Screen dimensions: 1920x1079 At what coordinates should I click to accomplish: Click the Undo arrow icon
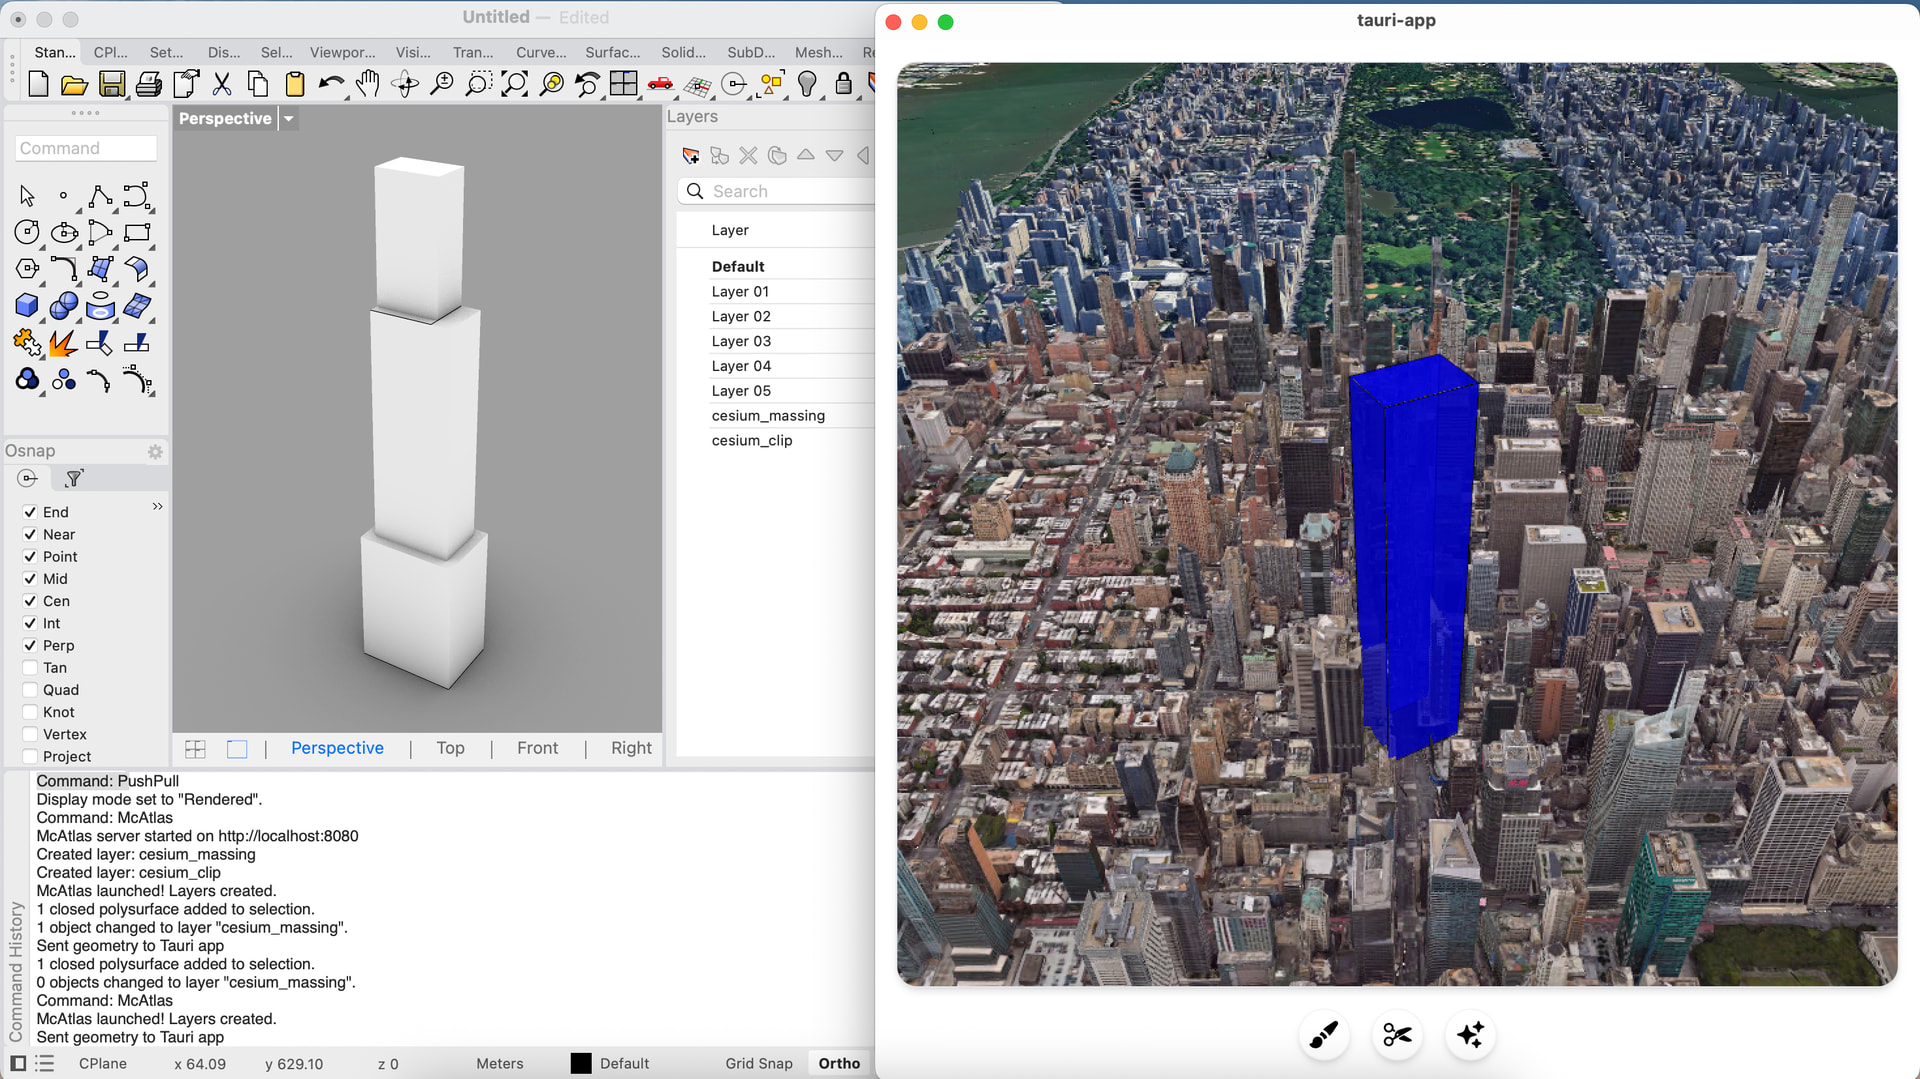click(330, 85)
